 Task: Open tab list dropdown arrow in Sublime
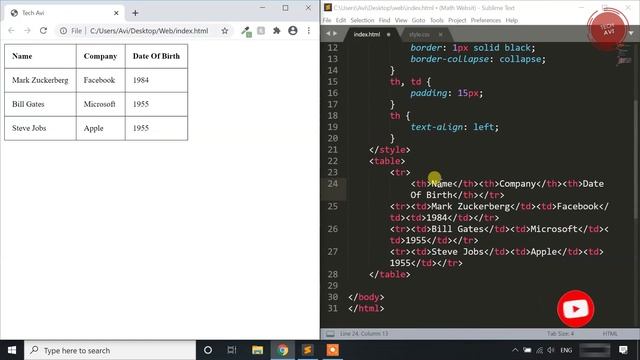coord(631,33)
